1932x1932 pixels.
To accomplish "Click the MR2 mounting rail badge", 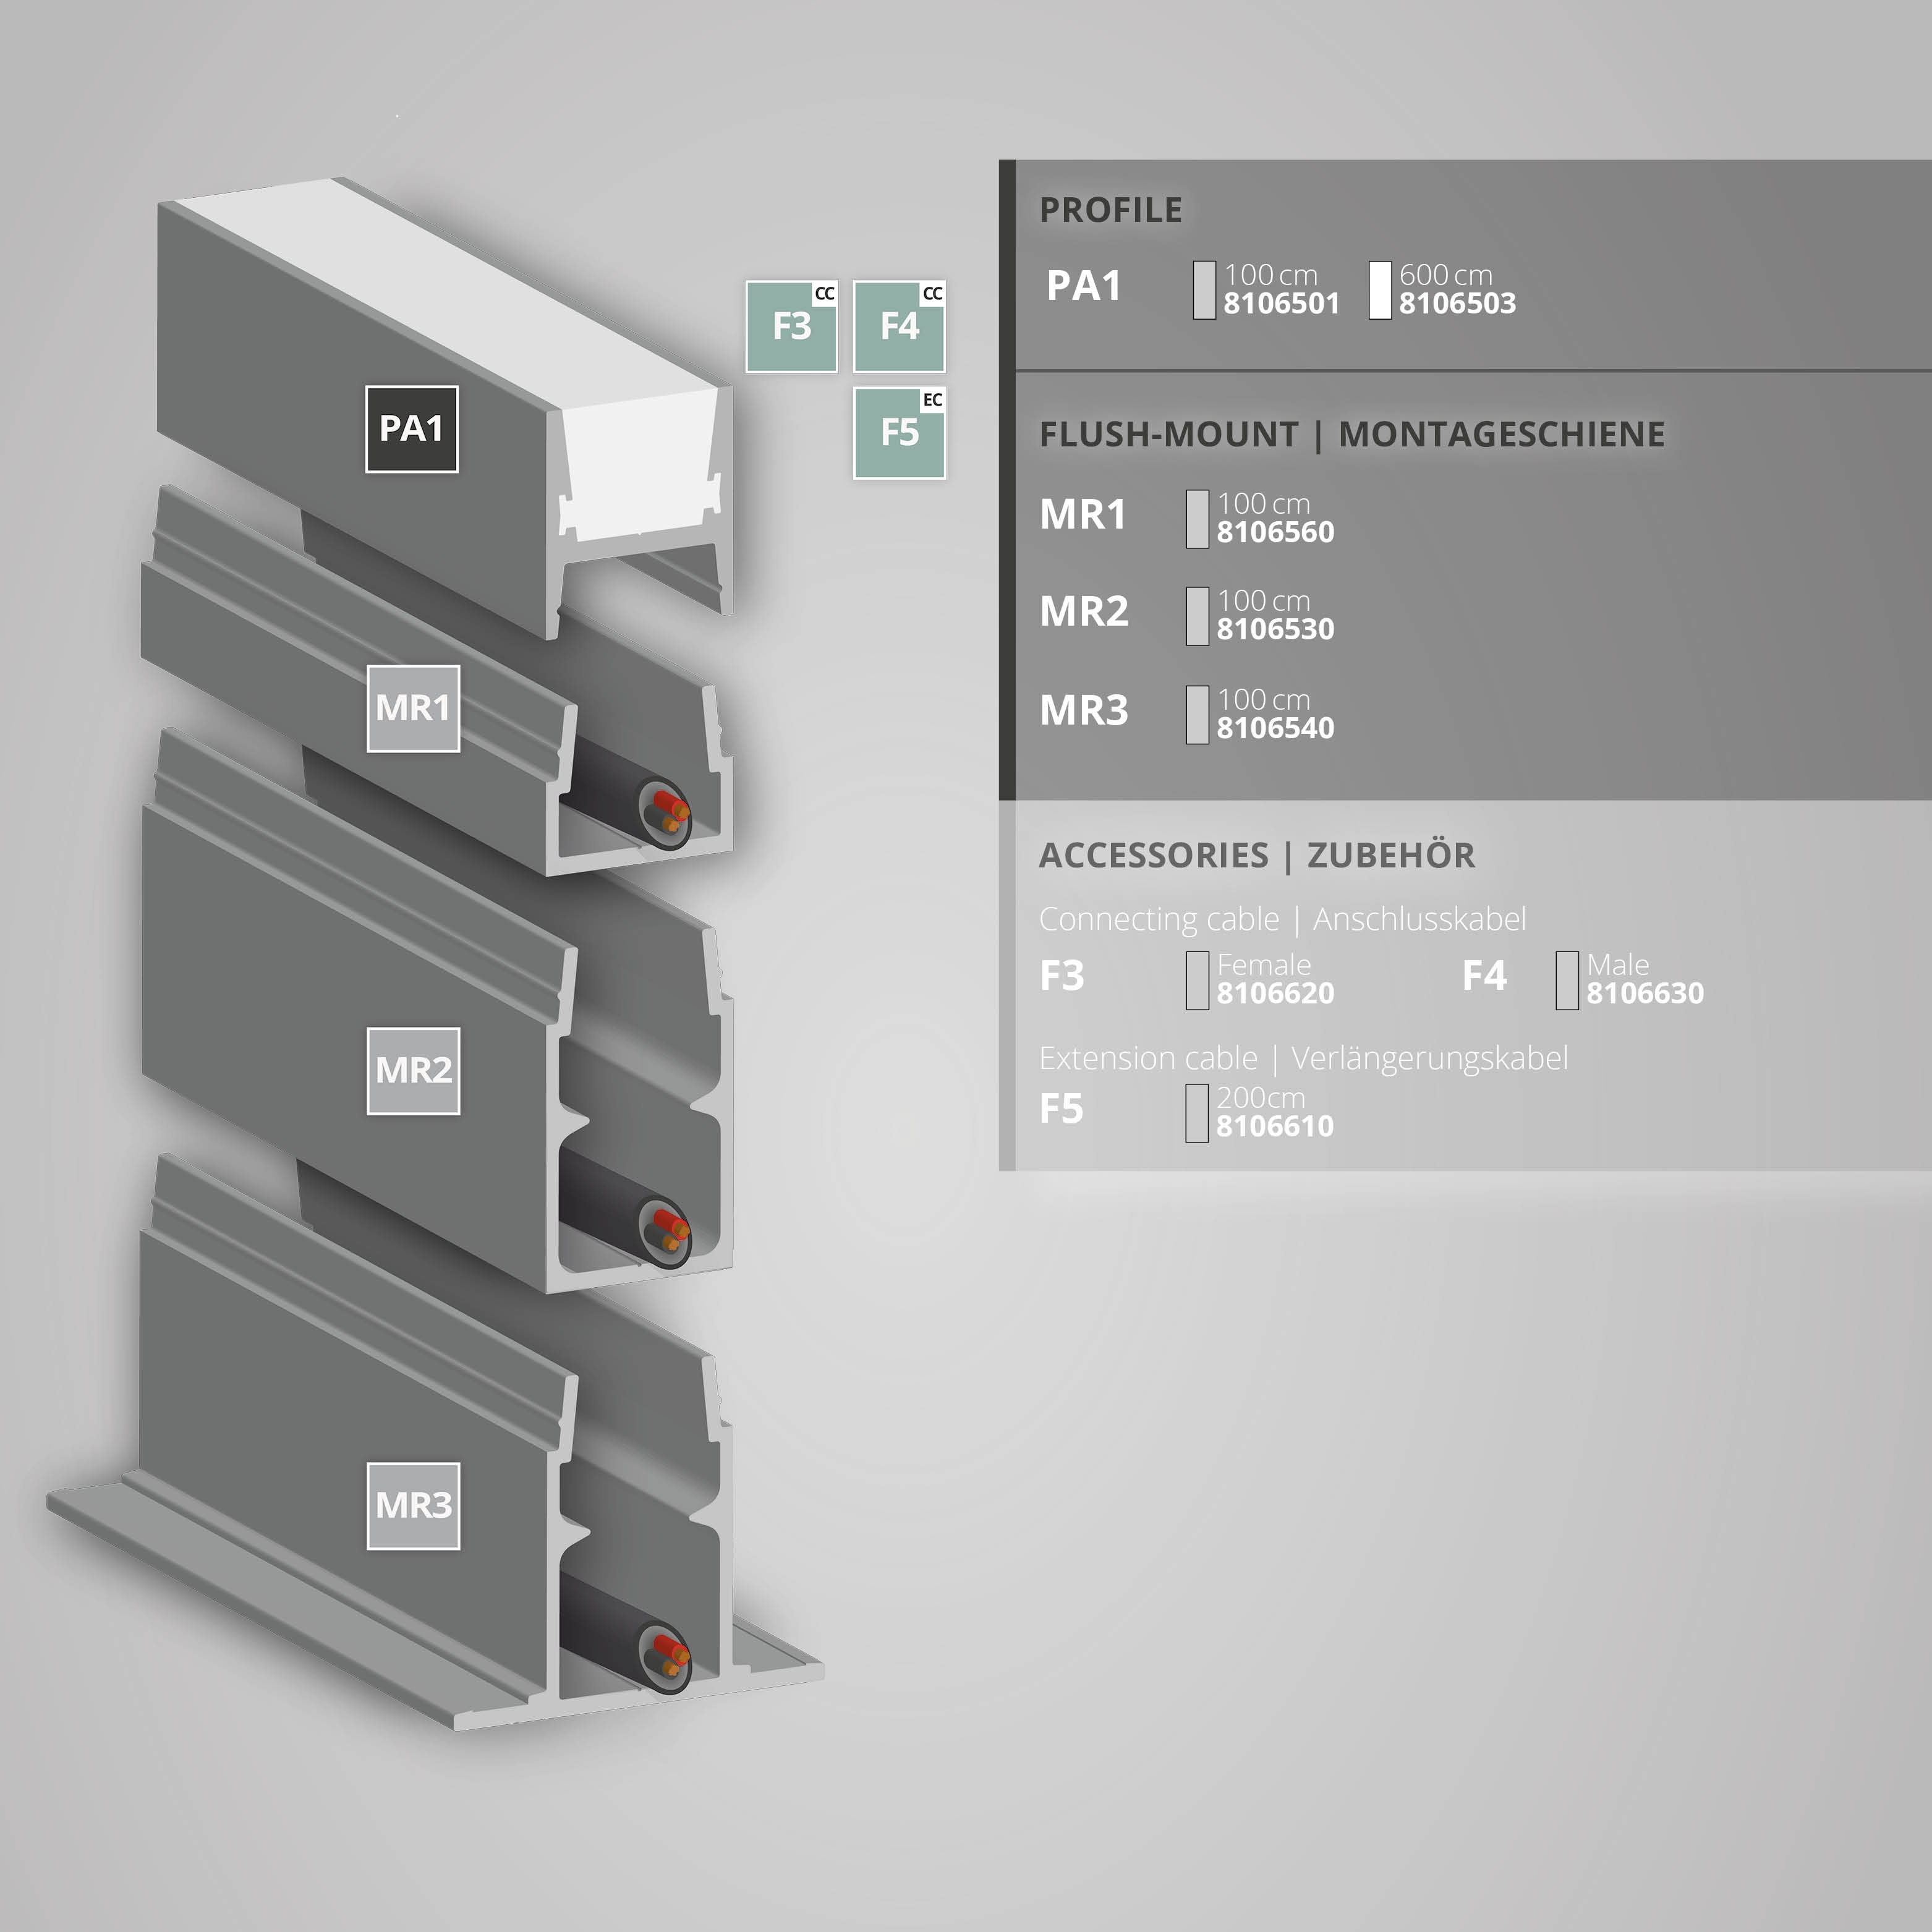I will (x=413, y=1070).
